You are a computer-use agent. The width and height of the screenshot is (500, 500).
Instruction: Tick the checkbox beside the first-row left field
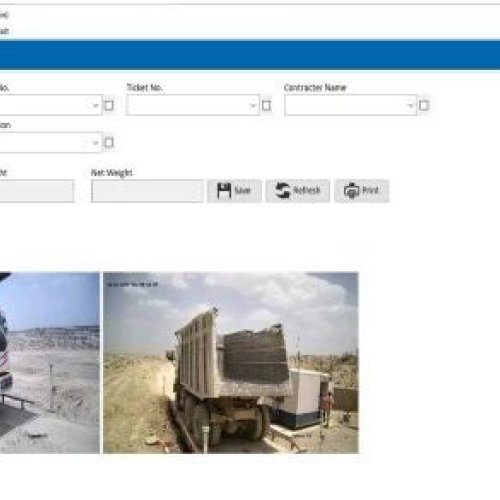(109, 106)
